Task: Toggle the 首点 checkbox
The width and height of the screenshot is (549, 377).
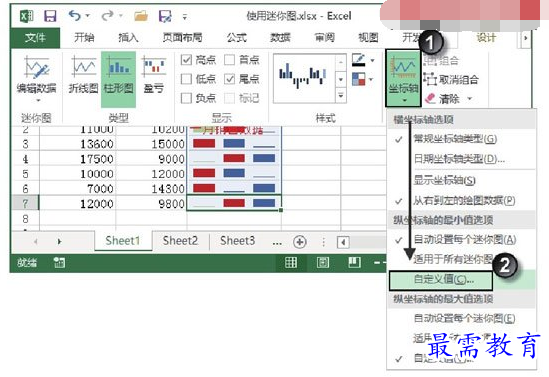Action: pyautogui.click(x=229, y=60)
